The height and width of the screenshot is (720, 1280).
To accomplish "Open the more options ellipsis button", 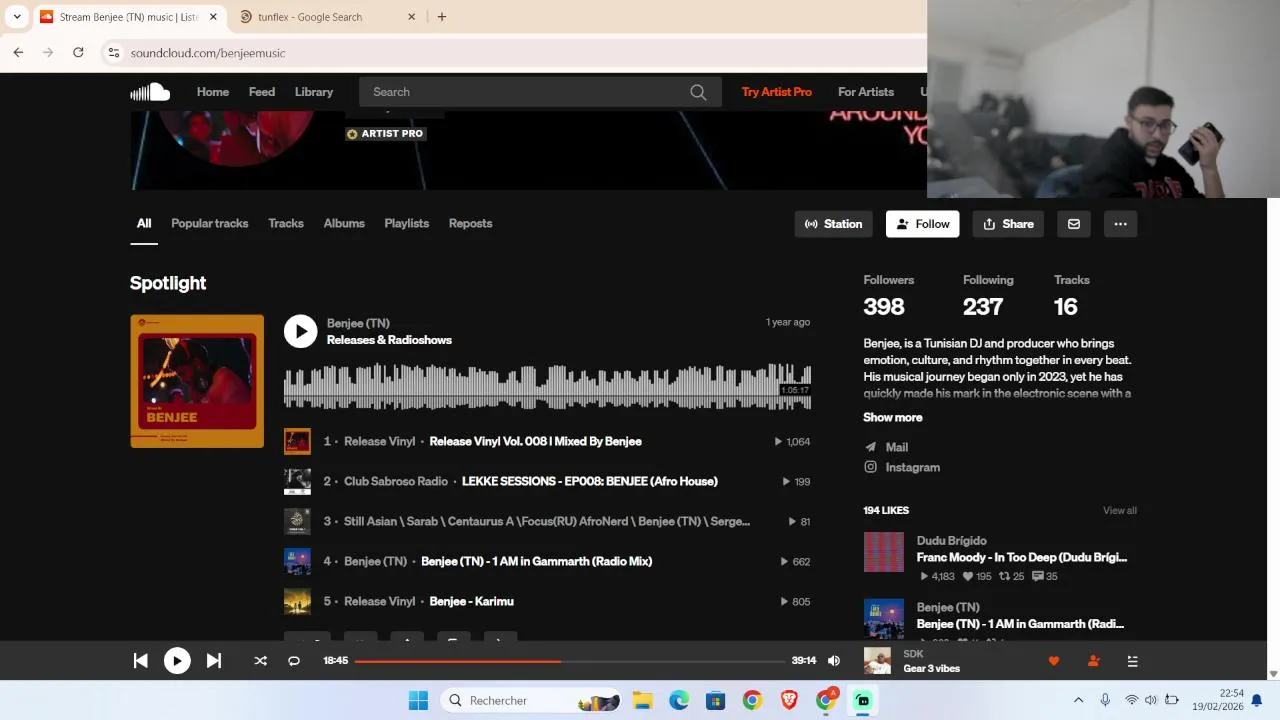I will (x=1121, y=224).
